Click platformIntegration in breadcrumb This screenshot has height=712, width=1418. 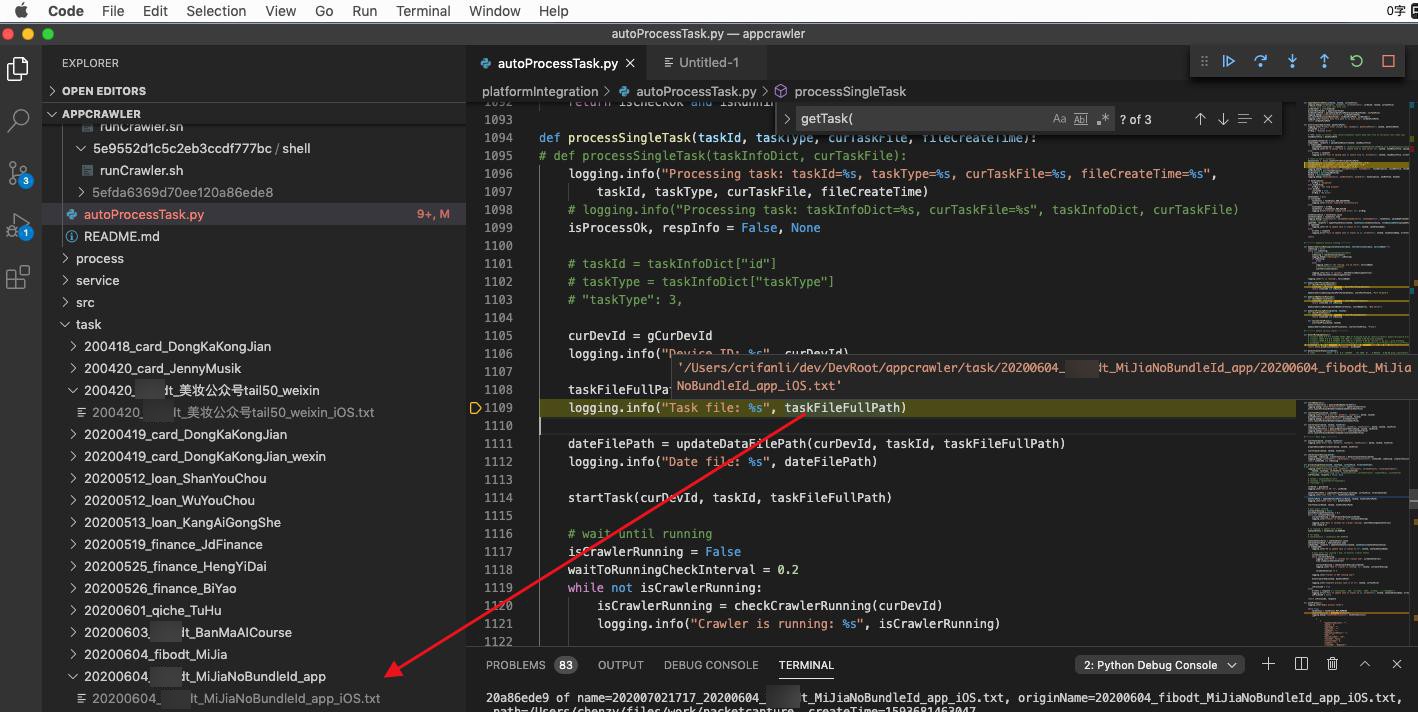(x=540, y=91)
